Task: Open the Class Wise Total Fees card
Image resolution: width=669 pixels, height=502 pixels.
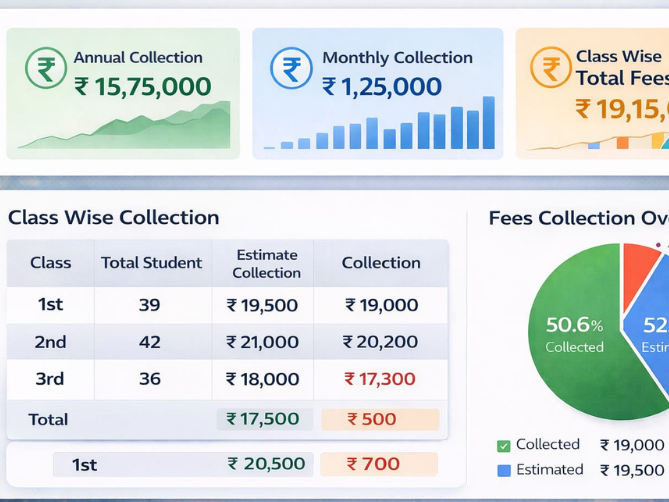Action: 592,93
